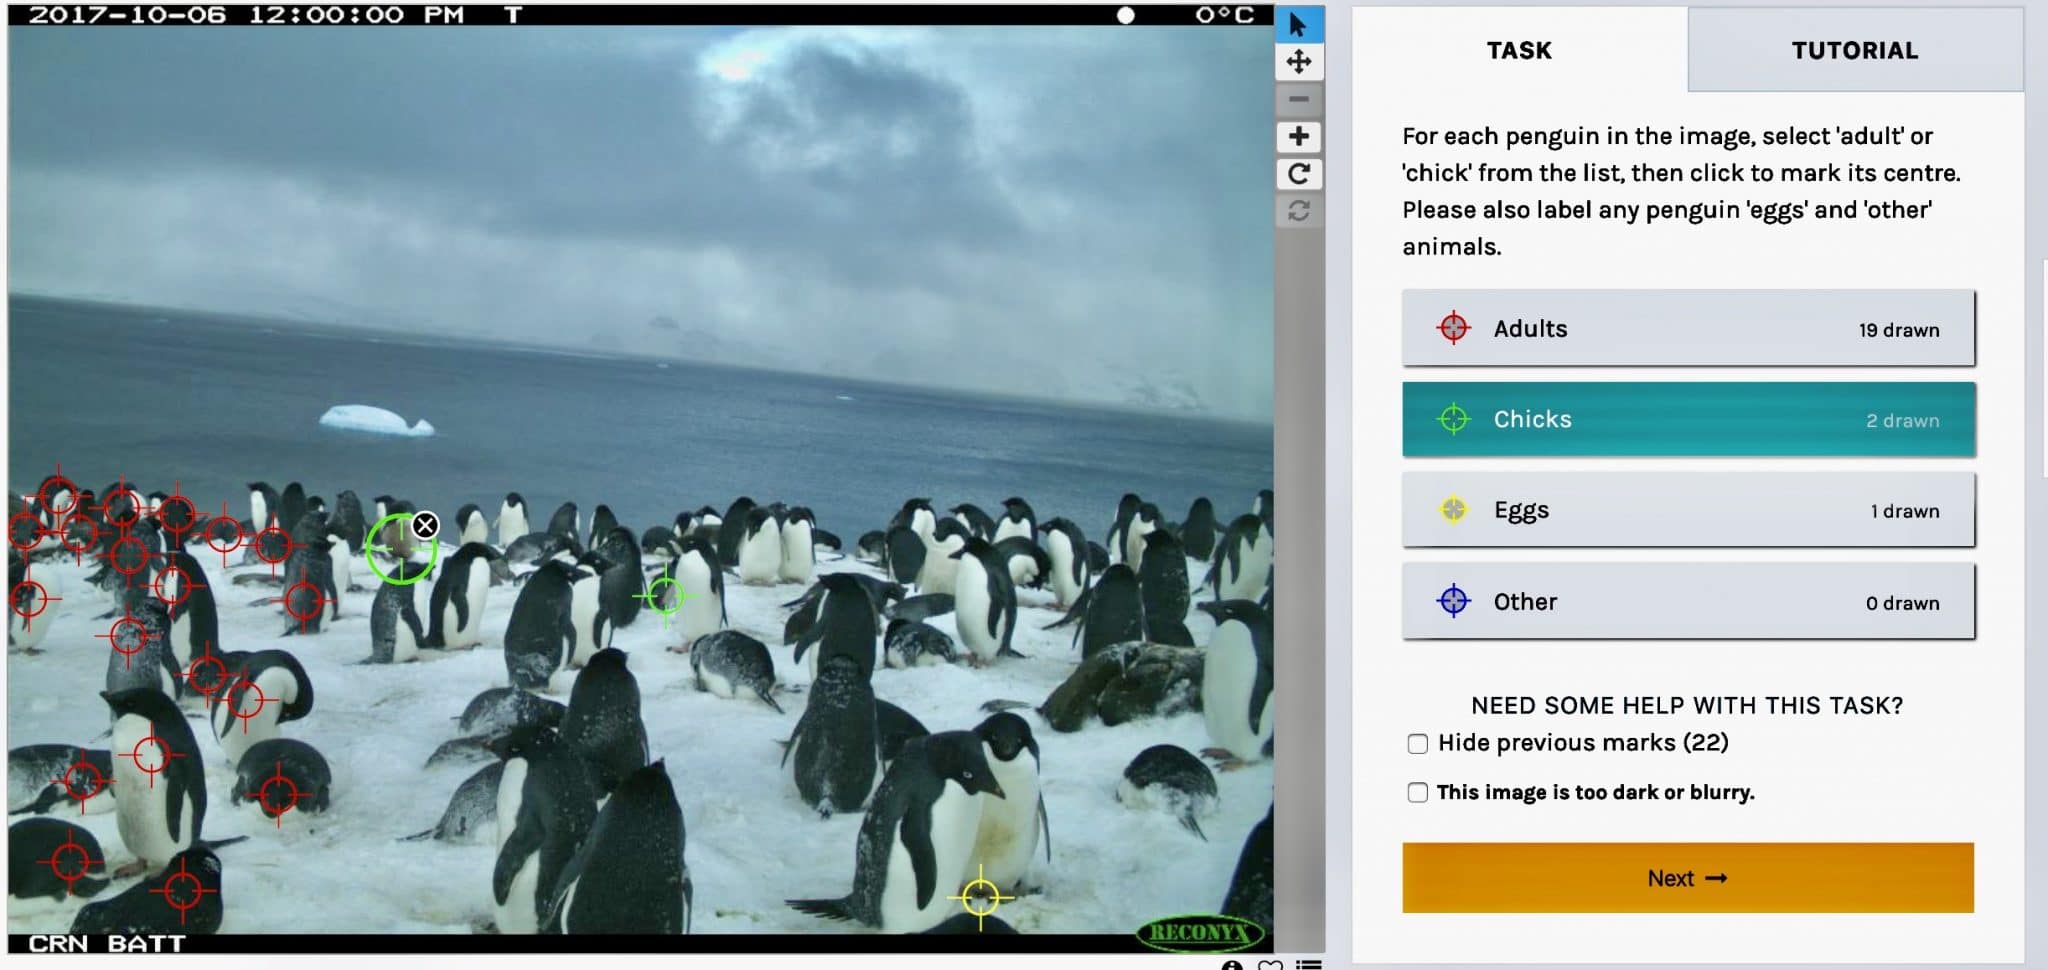Click the yellow egg crosshair mark
Screen dimensions: 2048x970
[x=980, y=897]
